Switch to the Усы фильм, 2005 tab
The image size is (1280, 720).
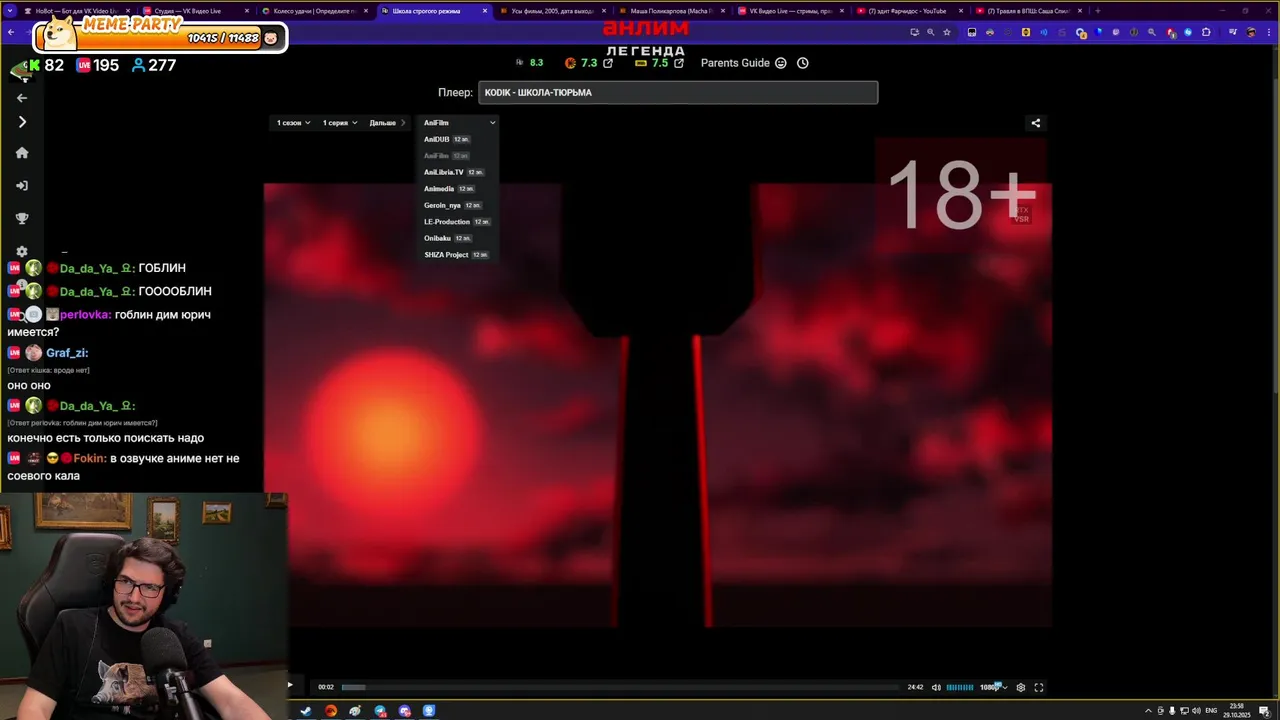click(x=551, y=11)
